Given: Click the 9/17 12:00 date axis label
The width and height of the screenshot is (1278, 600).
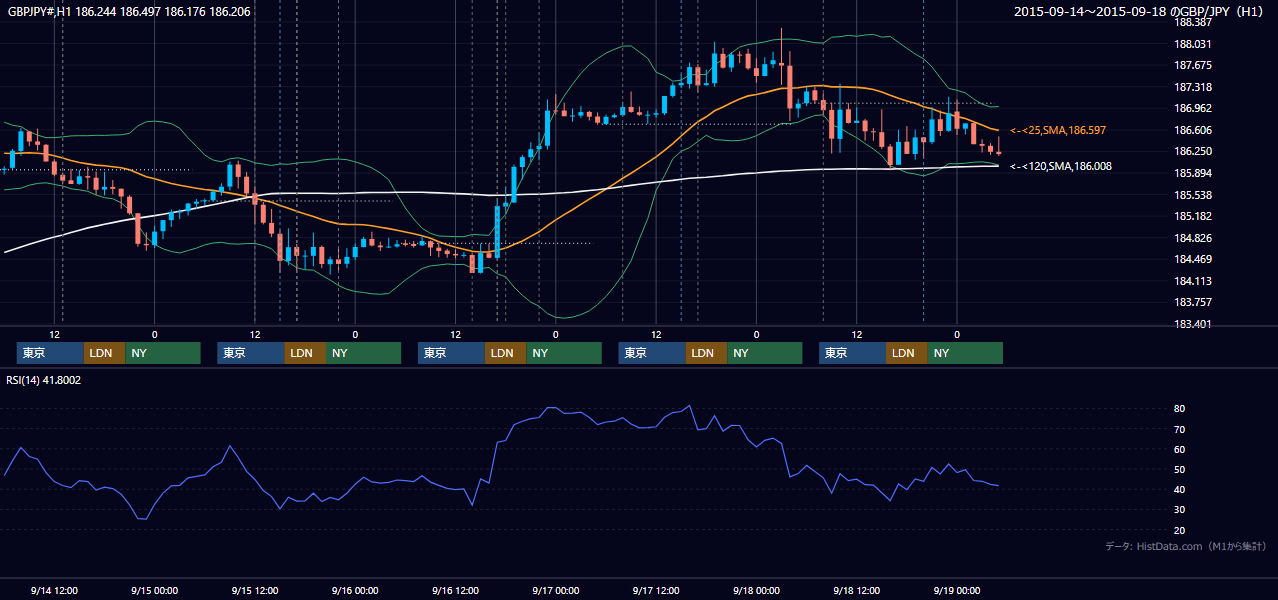Looking at the screenshot, I should point(656,590).
